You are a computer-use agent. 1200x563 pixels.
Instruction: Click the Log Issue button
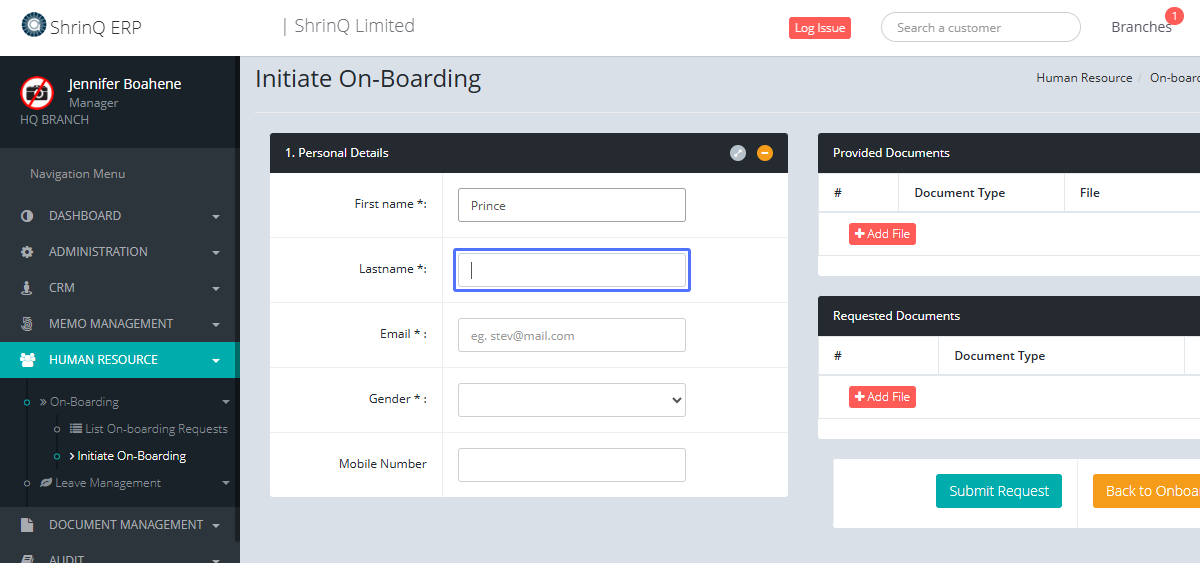click(819, 28)
